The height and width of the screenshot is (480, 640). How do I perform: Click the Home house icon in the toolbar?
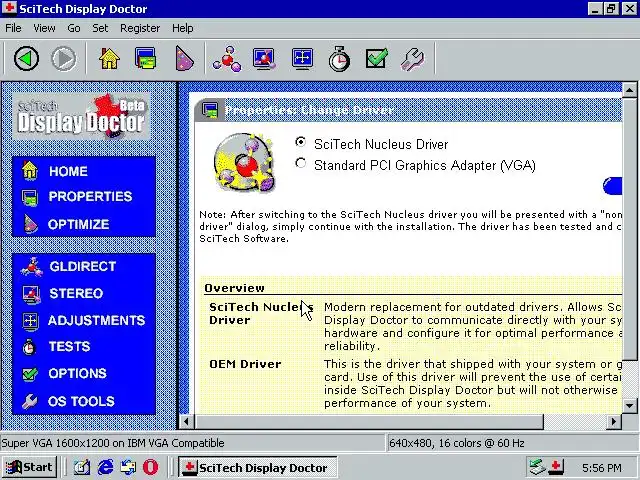click(x=109, y=58)
